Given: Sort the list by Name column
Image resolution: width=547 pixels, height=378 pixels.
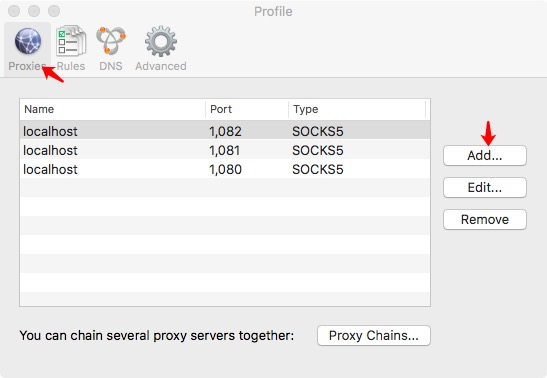Looking at the screenshot, I should click(x=113, y=109).
